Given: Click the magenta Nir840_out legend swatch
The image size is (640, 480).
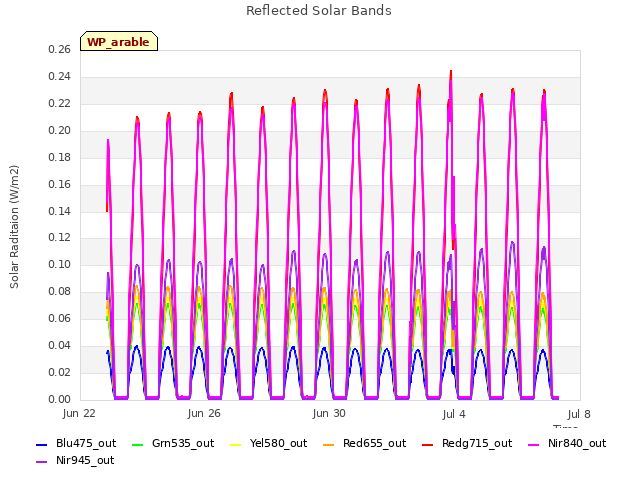Looking at the screenshot, I should point(534,444).
